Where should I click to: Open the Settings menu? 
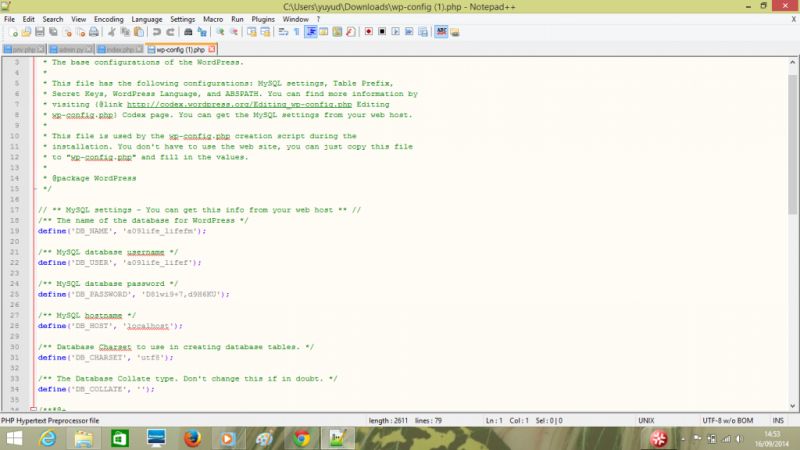click(183, 19)
